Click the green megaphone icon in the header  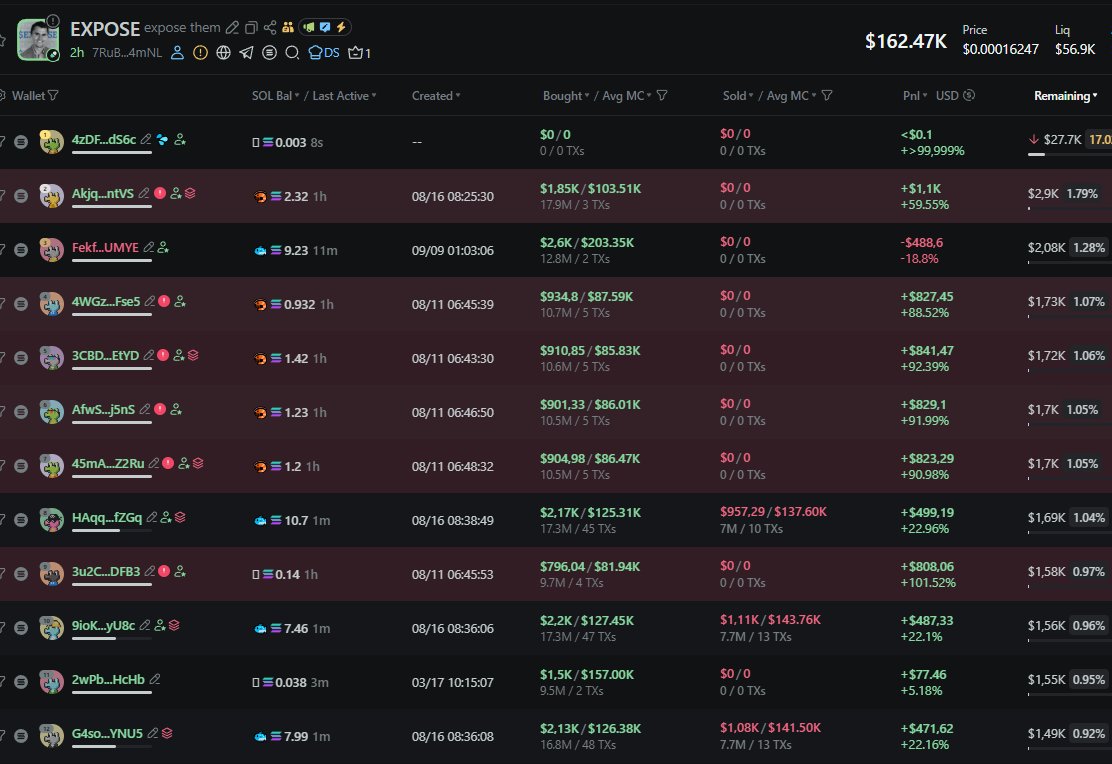pos(308,27)
